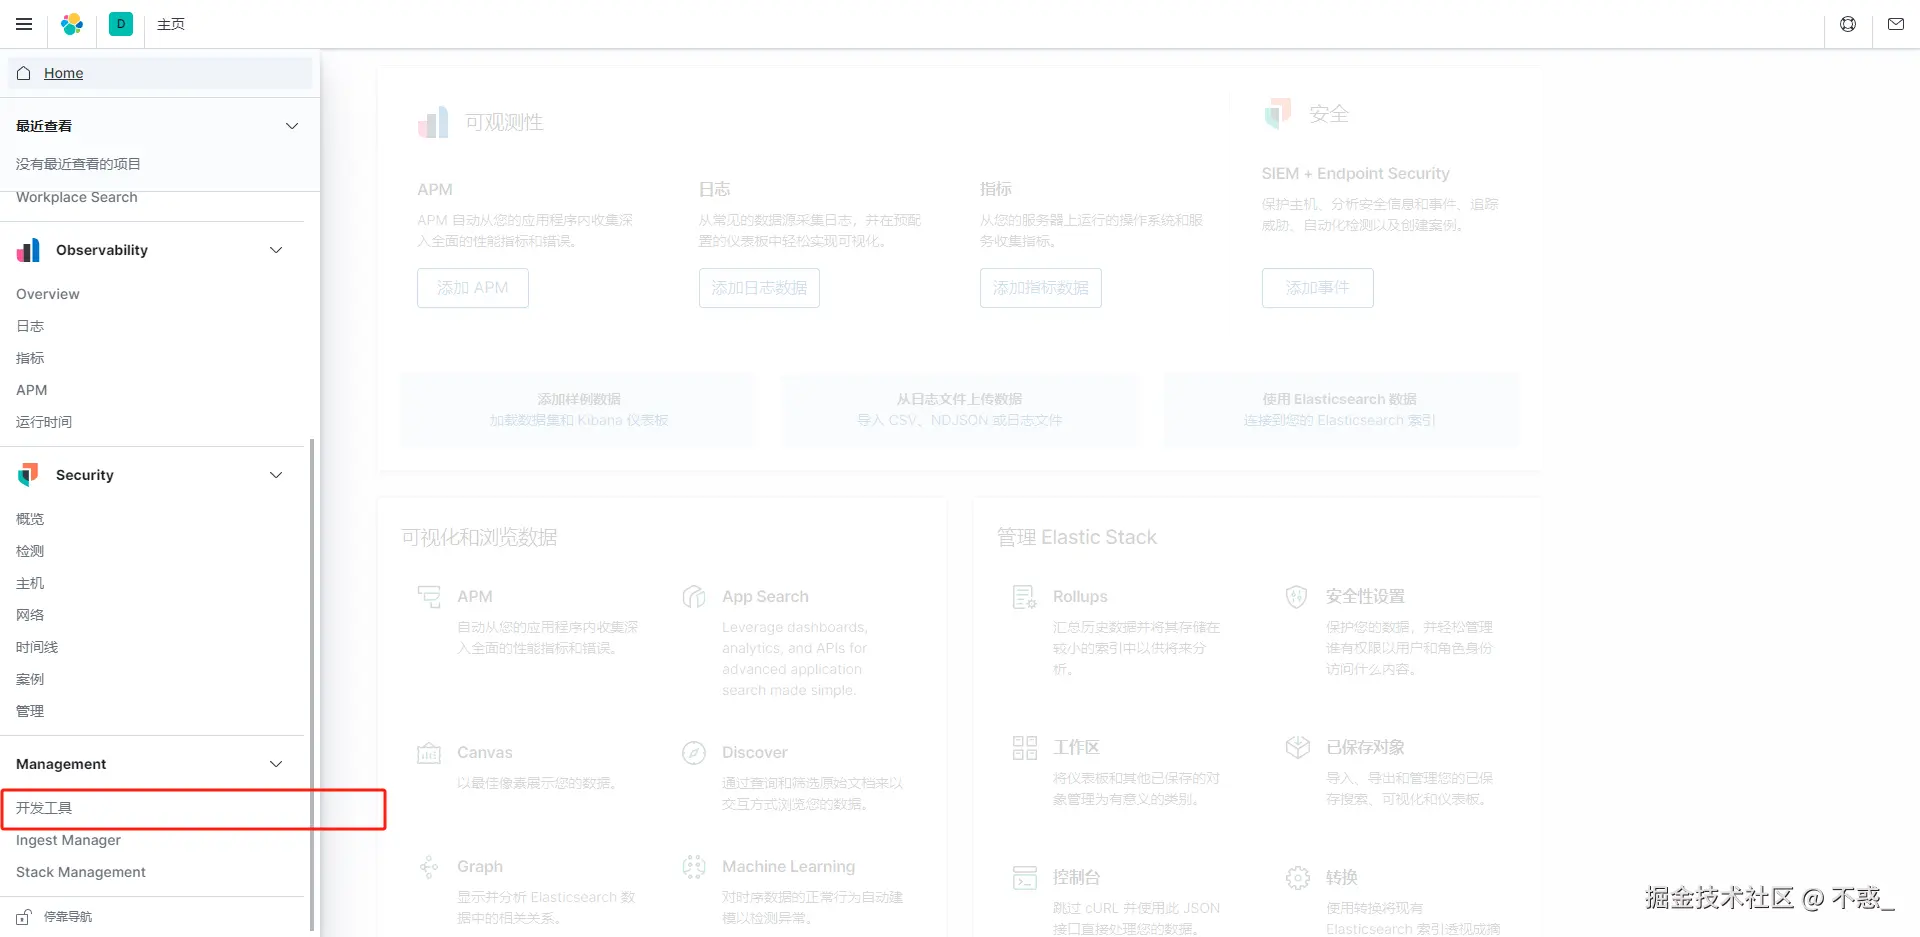Click the 停靠导航 dock navigation label

(68, 916)
